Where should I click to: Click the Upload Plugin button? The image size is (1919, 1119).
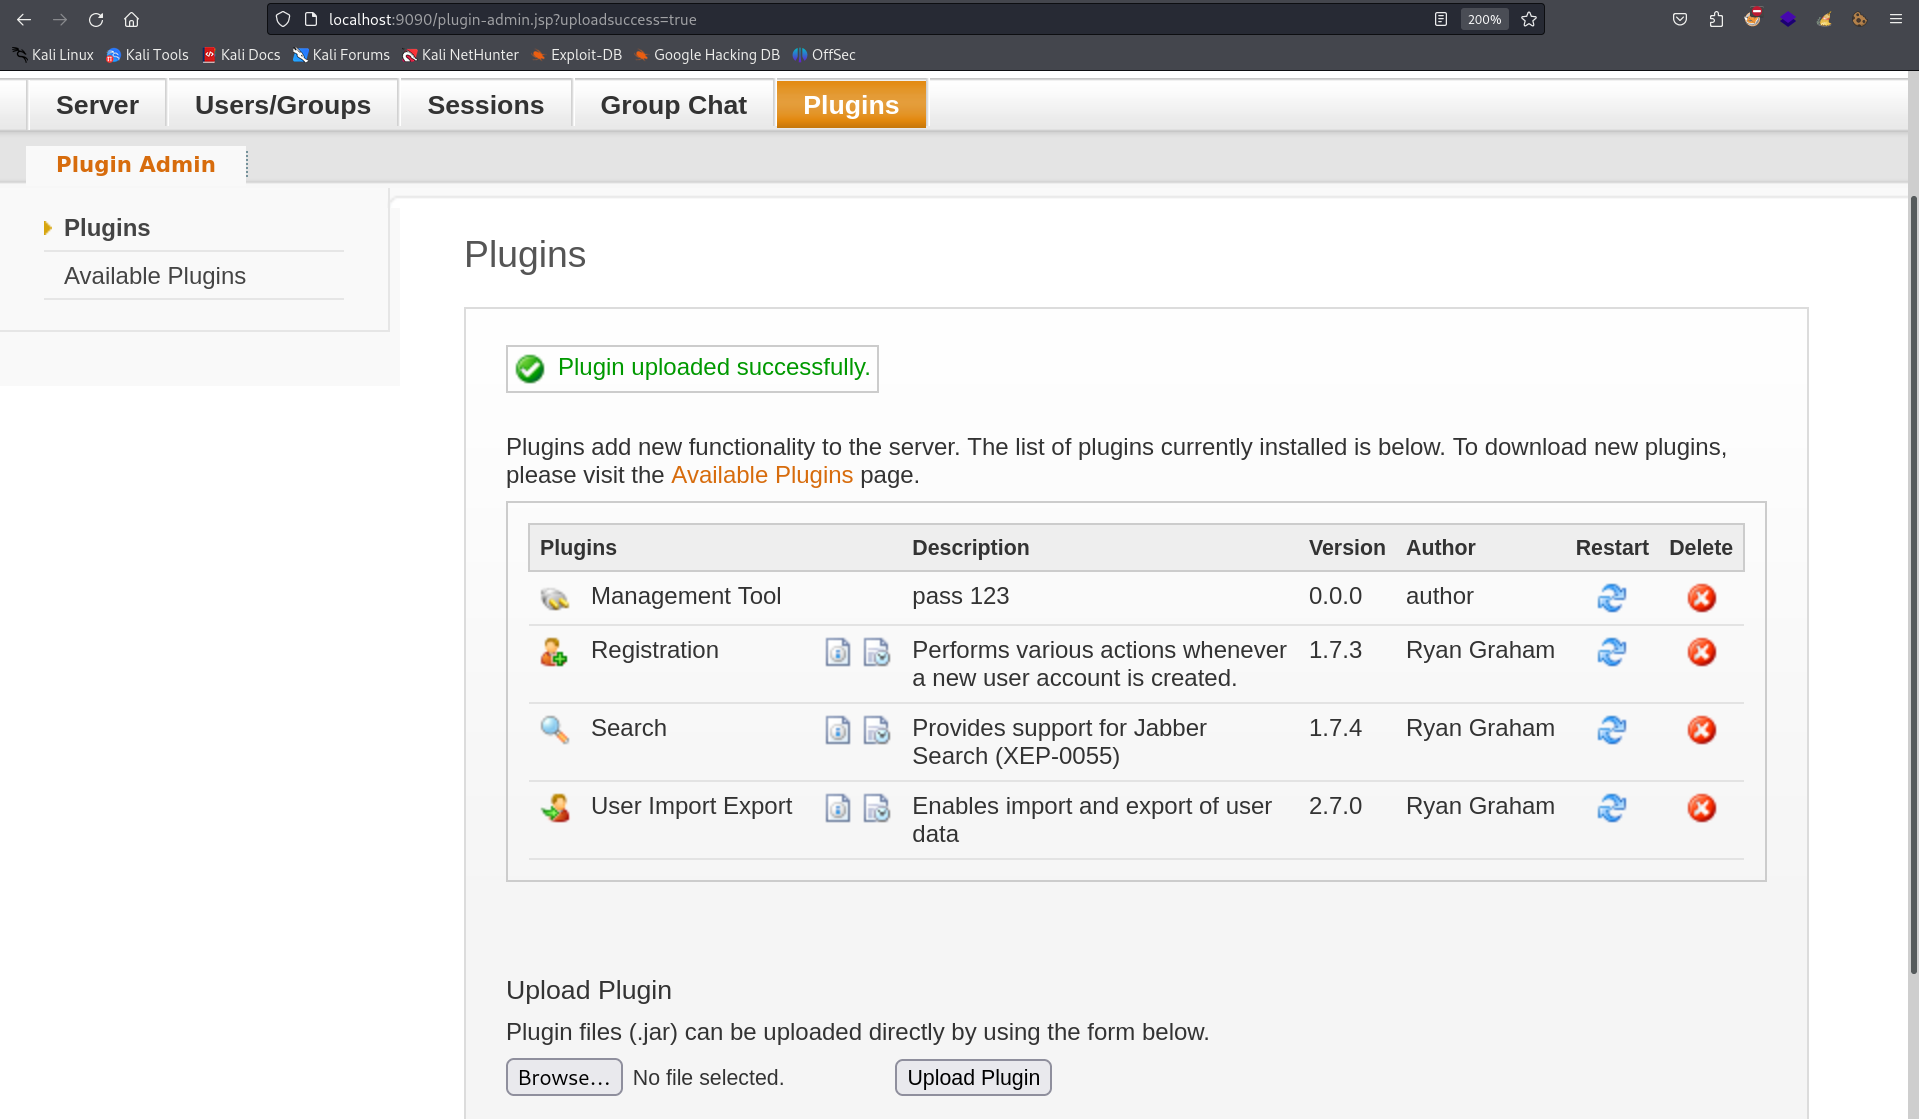(x=973, y=1078)
